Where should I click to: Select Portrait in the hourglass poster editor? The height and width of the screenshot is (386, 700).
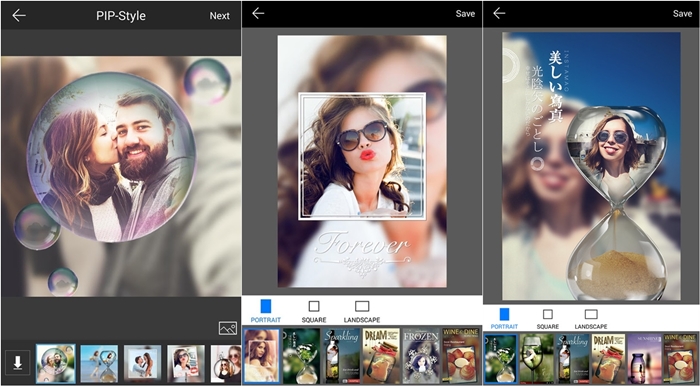tap(504, 318)
